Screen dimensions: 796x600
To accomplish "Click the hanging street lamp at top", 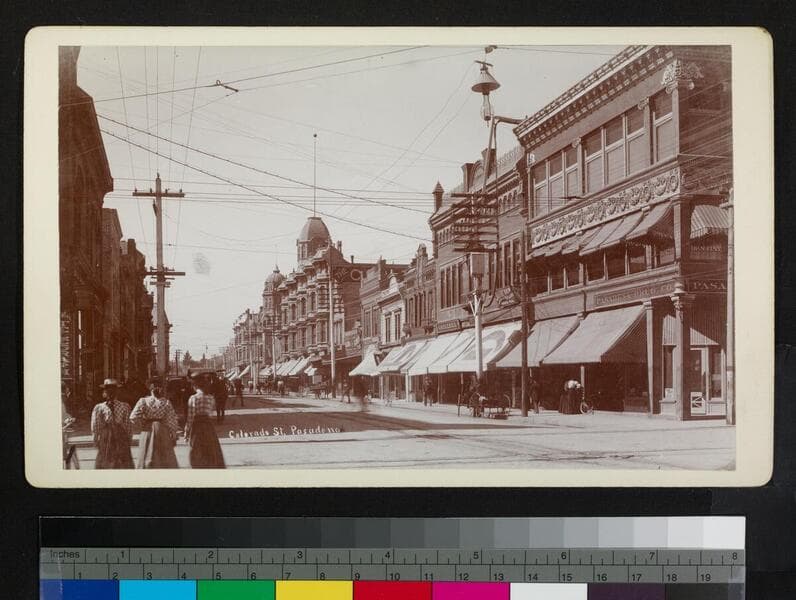I will pos(485,81).
